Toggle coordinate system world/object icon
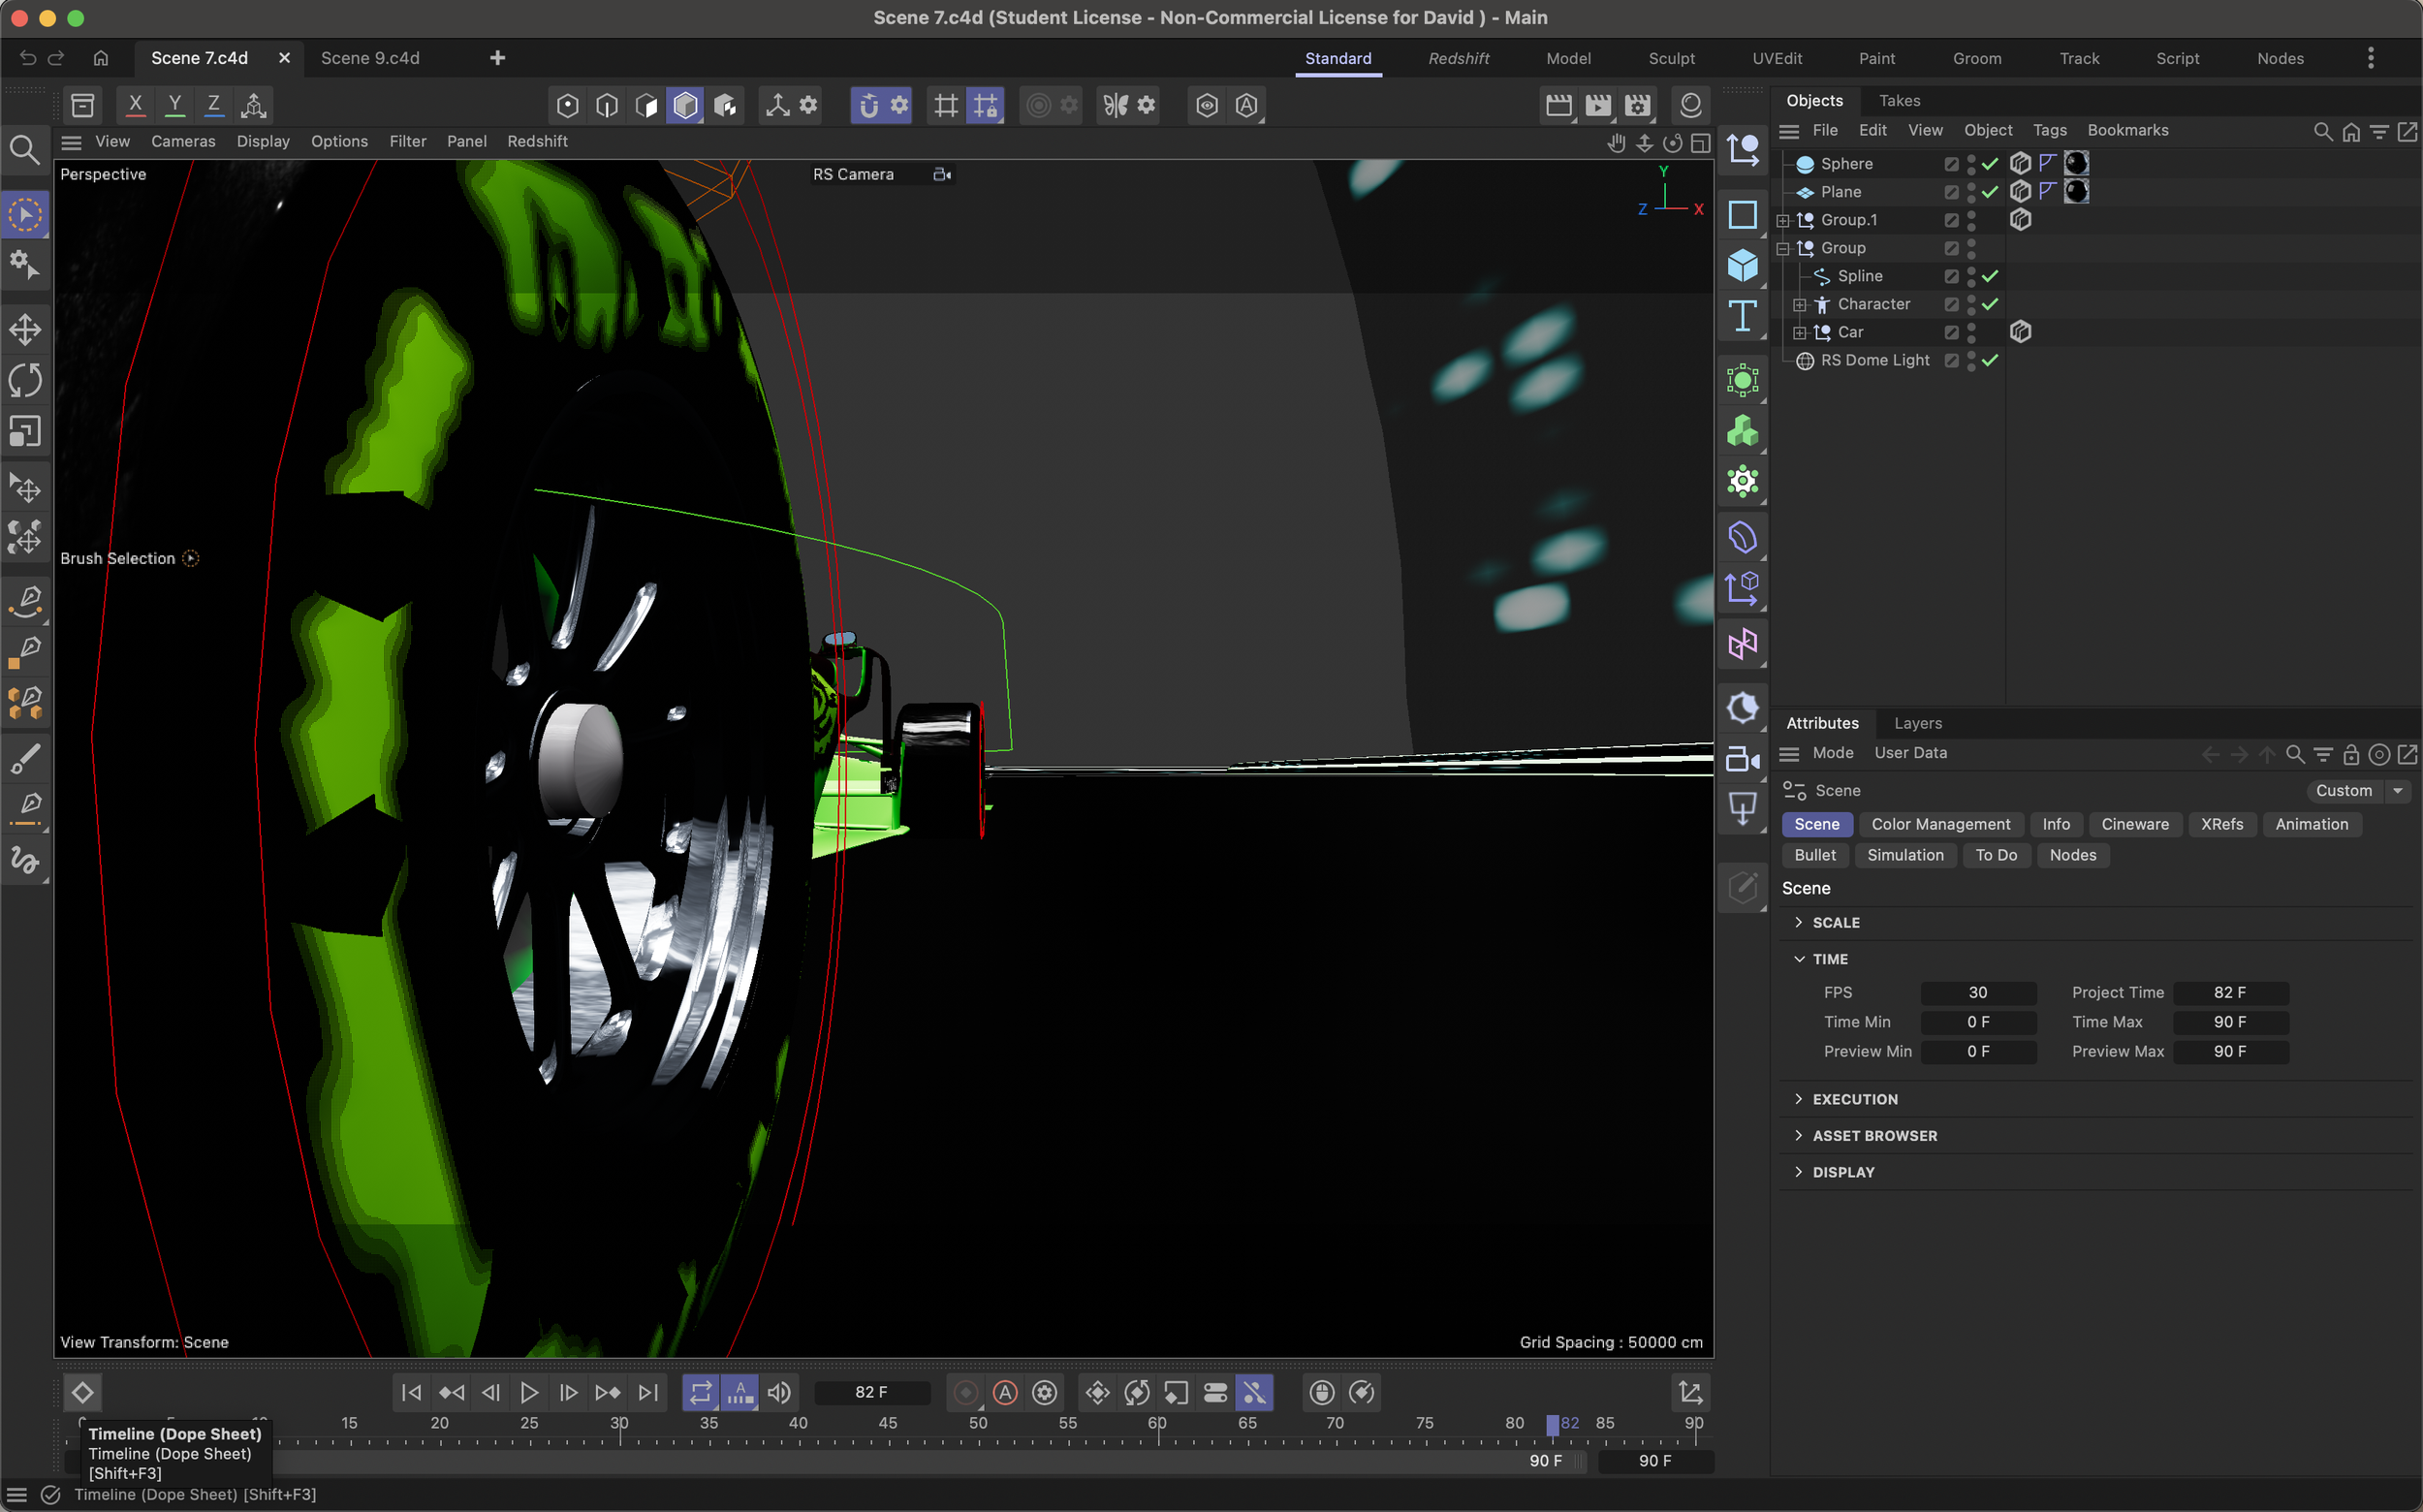2423x1512 pixels. coord(253,104)
